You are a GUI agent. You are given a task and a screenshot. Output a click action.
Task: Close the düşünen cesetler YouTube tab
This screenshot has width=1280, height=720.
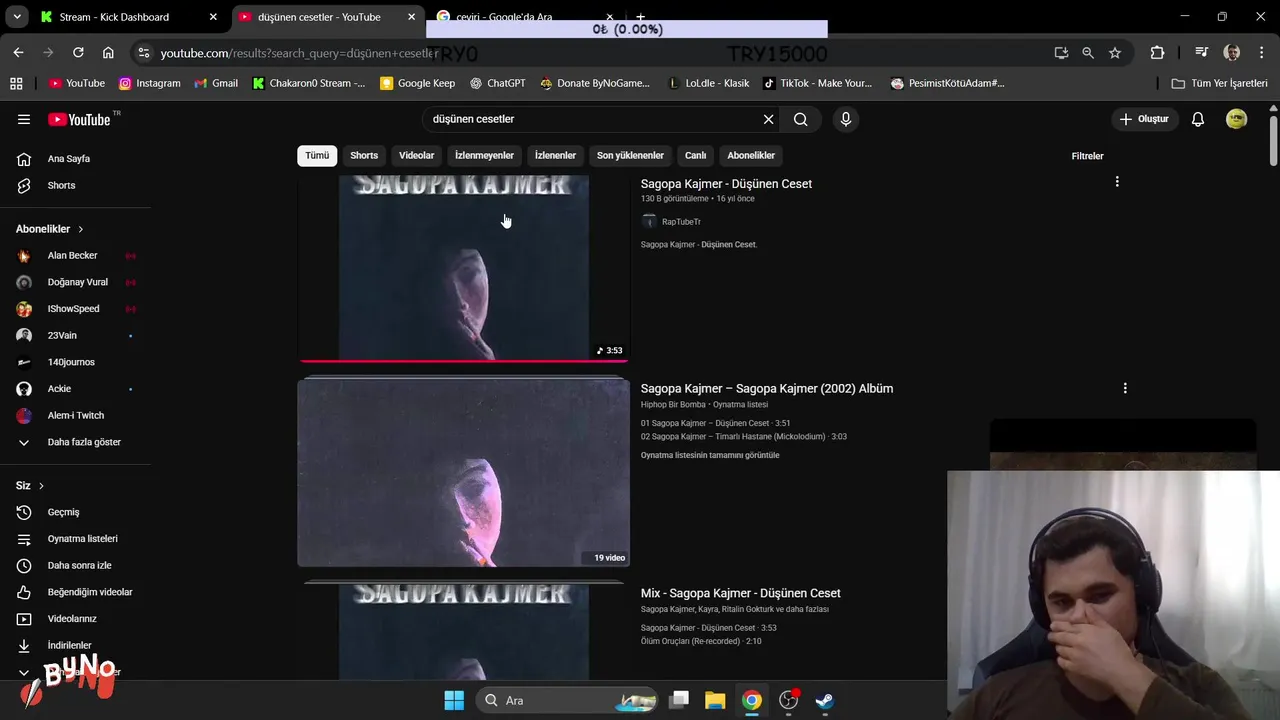pos(411,17)
